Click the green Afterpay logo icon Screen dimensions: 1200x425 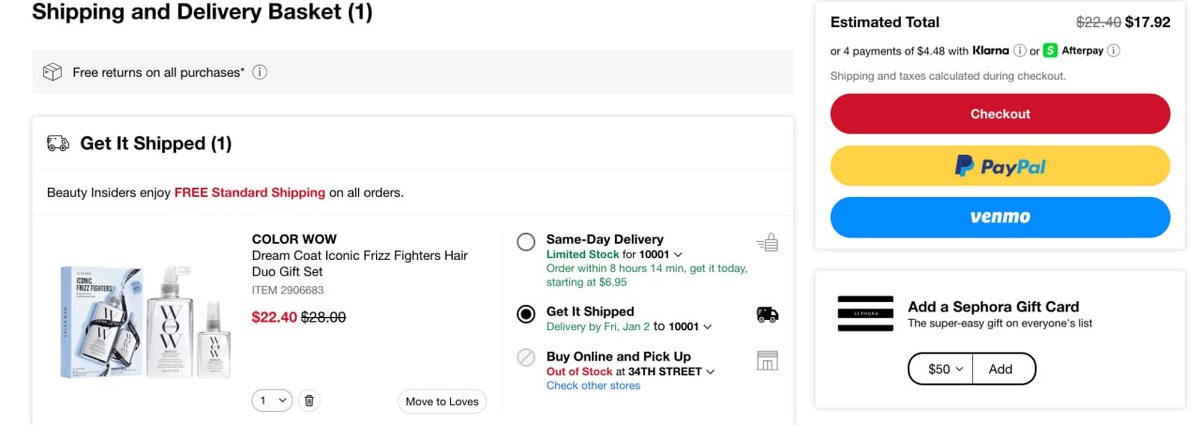(x=1050, y=51)
